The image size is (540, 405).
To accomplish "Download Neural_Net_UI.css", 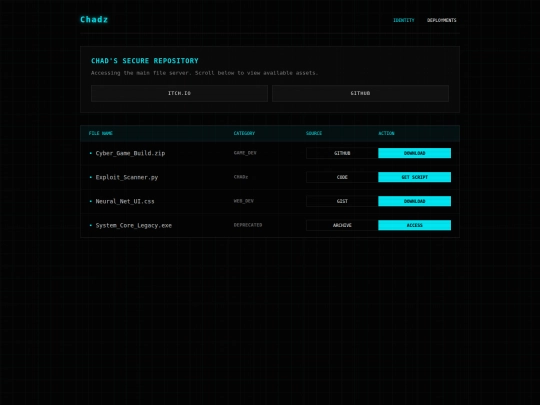I will pos(414,201).
